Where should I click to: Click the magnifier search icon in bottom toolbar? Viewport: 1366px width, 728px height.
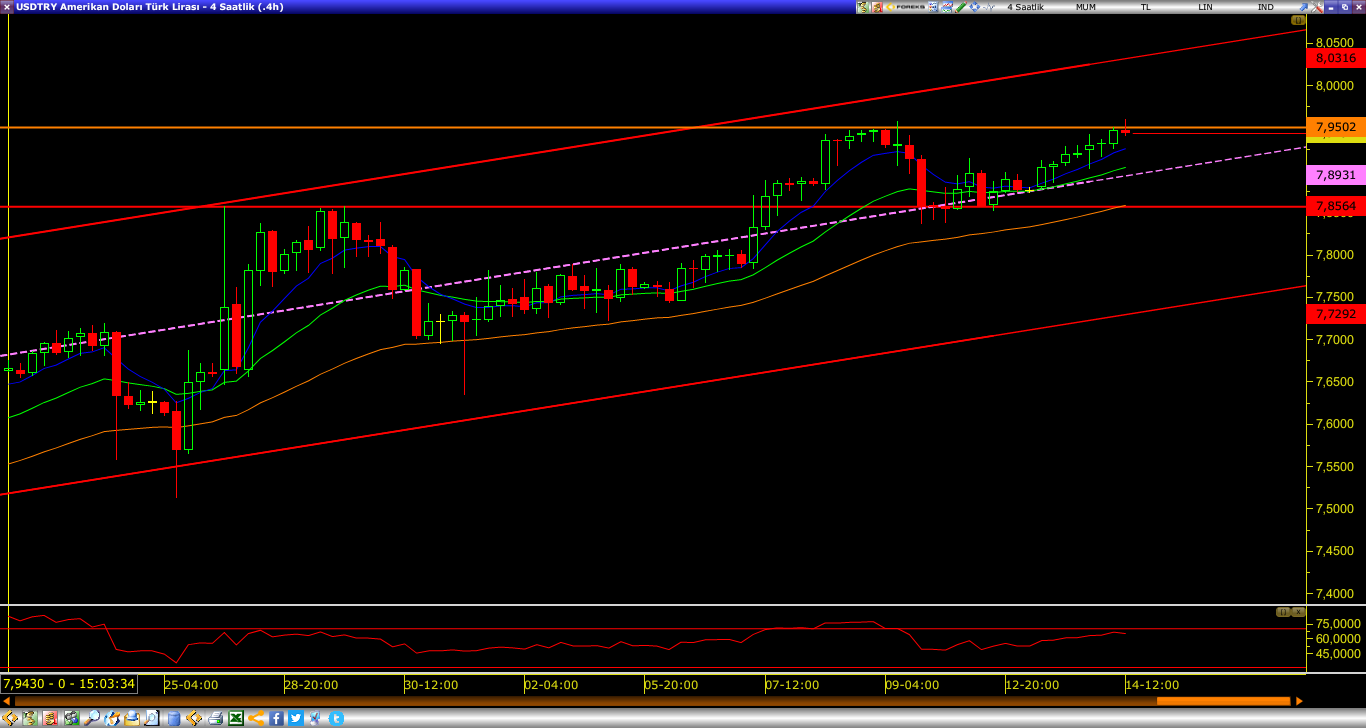92,718
